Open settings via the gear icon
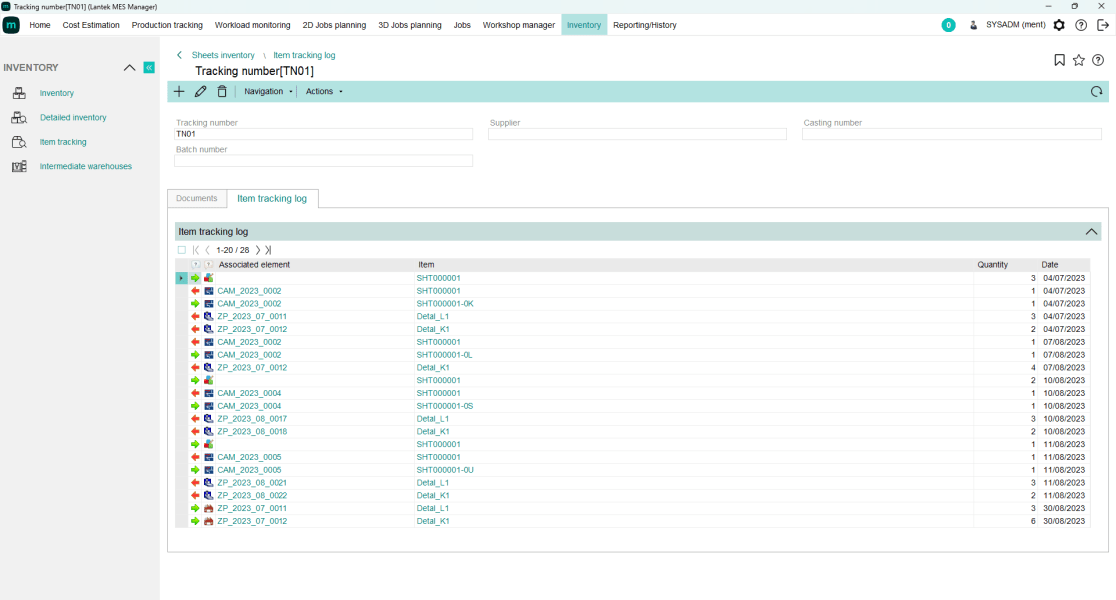 point(1059,25)
